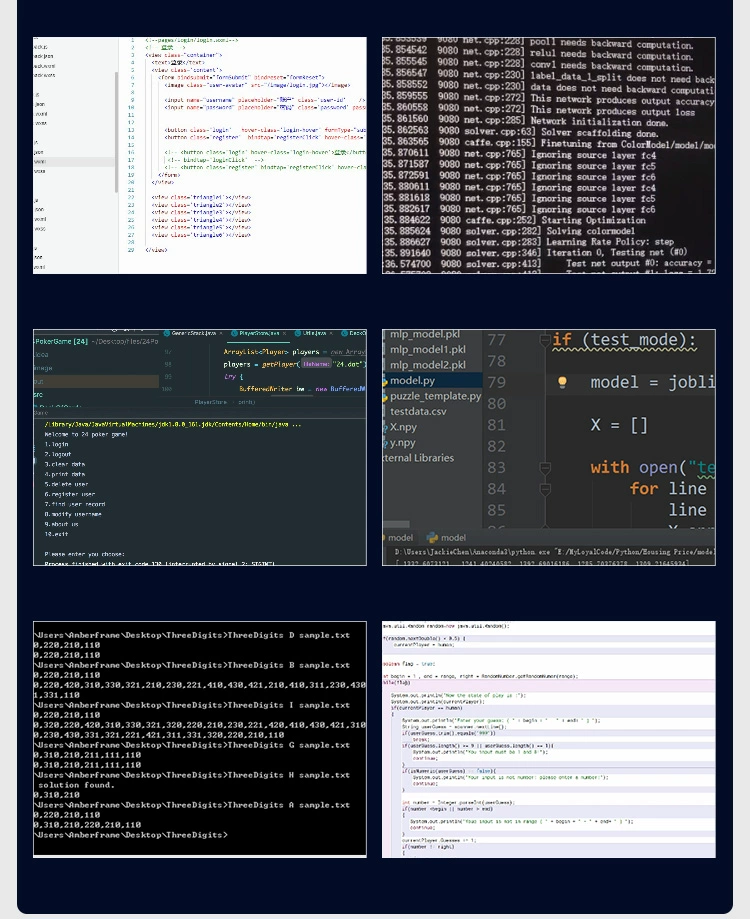Select testdata.csv in the project file list
Image resolution: width=750 pixels, height=919 pixels.
418,411
